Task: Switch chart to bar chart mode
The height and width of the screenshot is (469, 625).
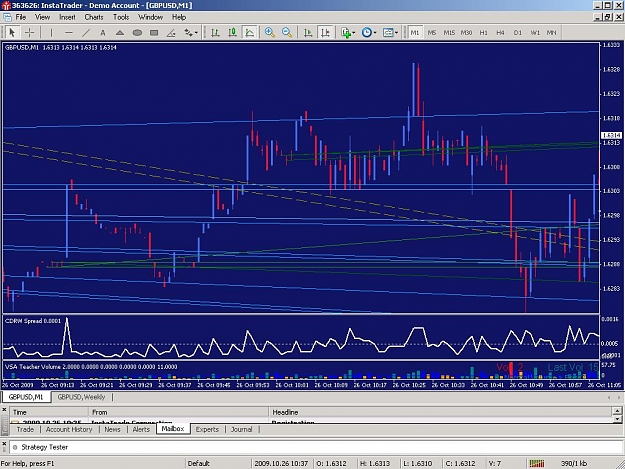Action: [x=215, y=33]
